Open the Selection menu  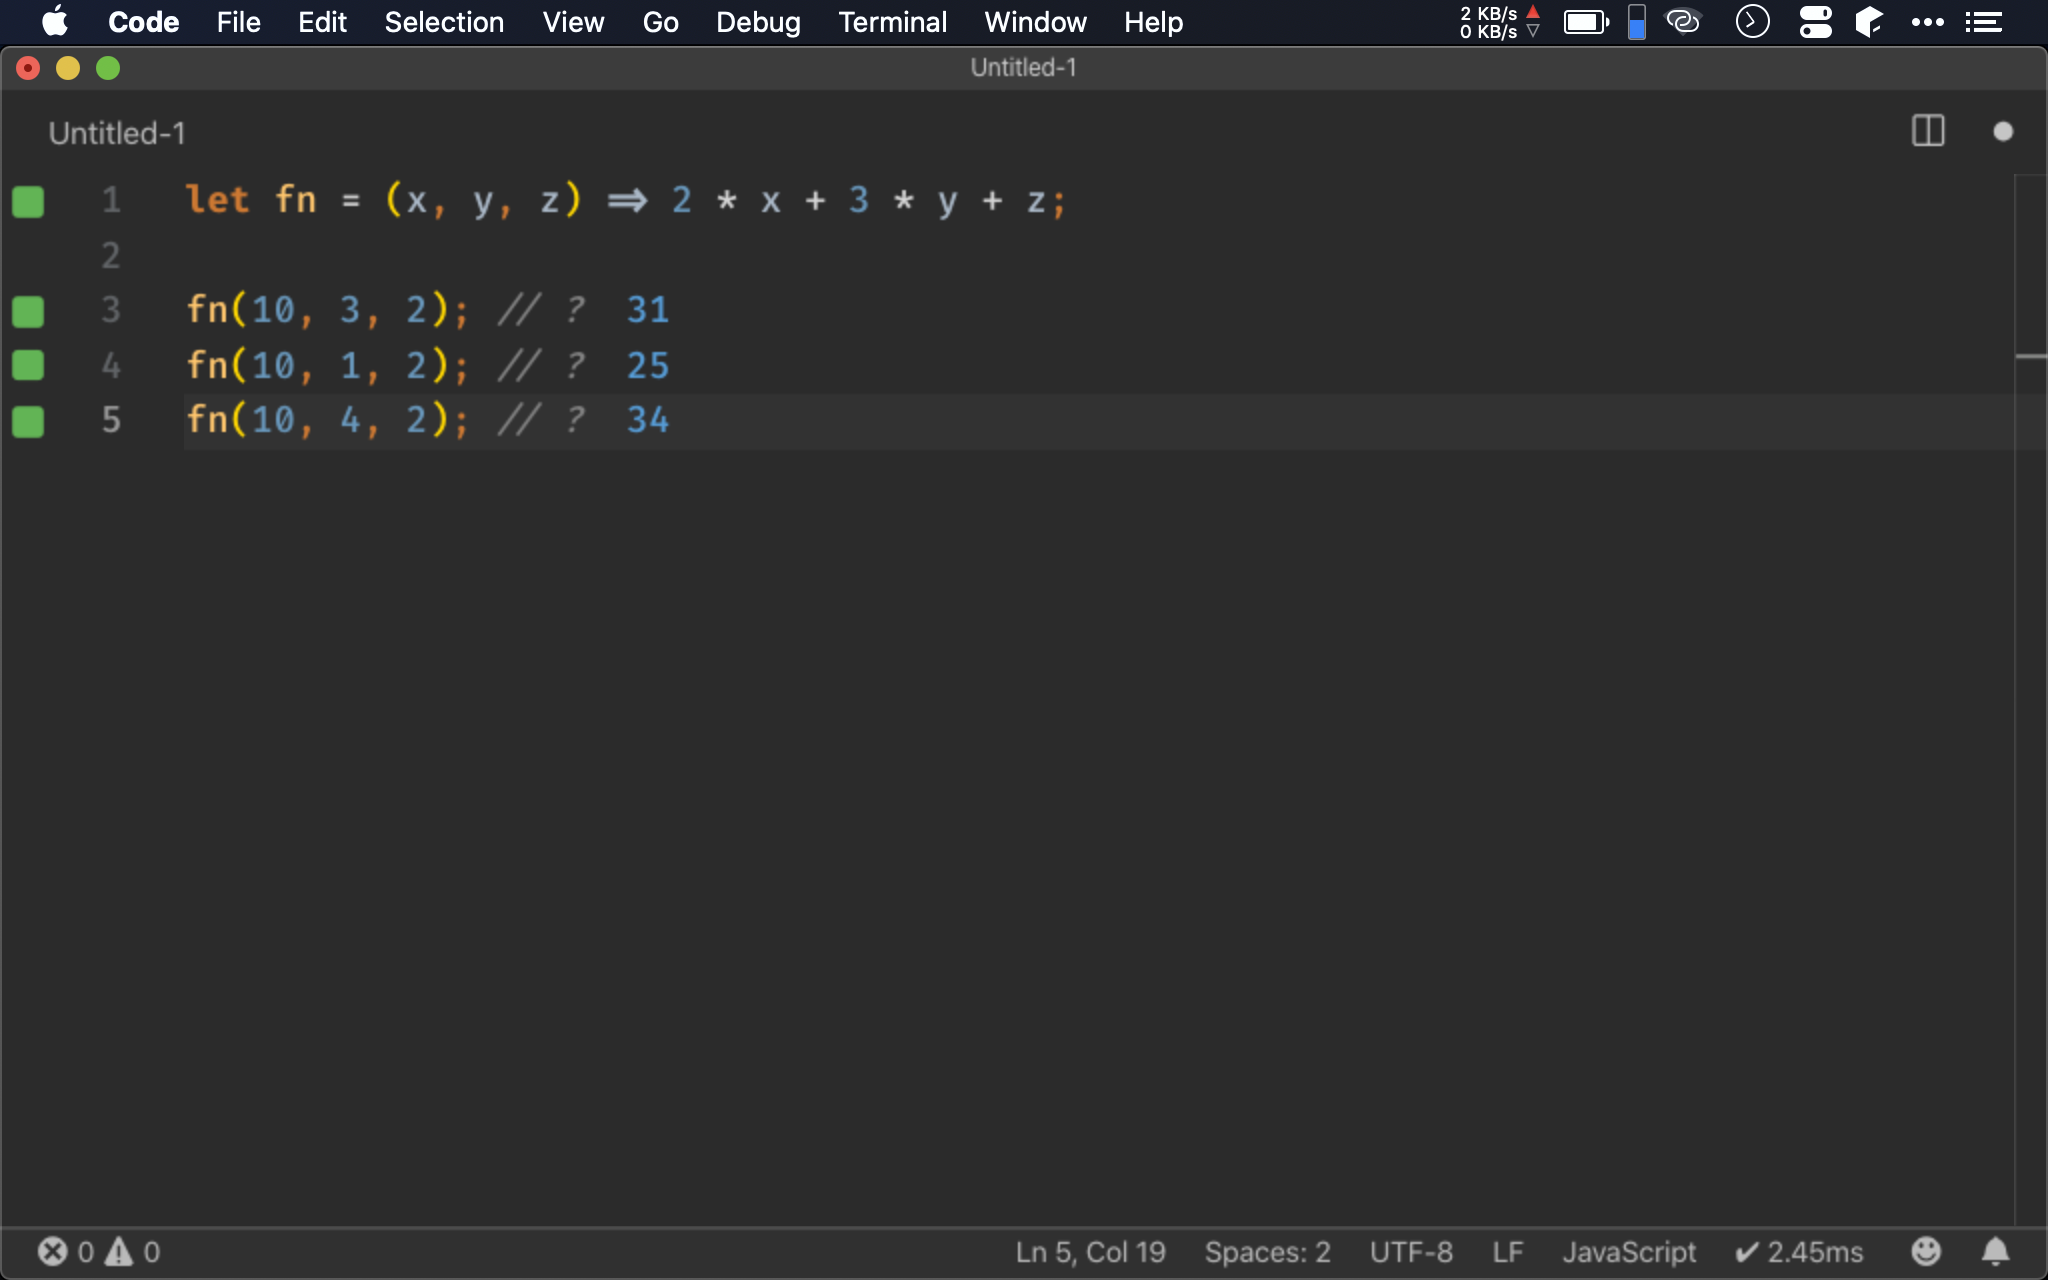coord(444,21)
